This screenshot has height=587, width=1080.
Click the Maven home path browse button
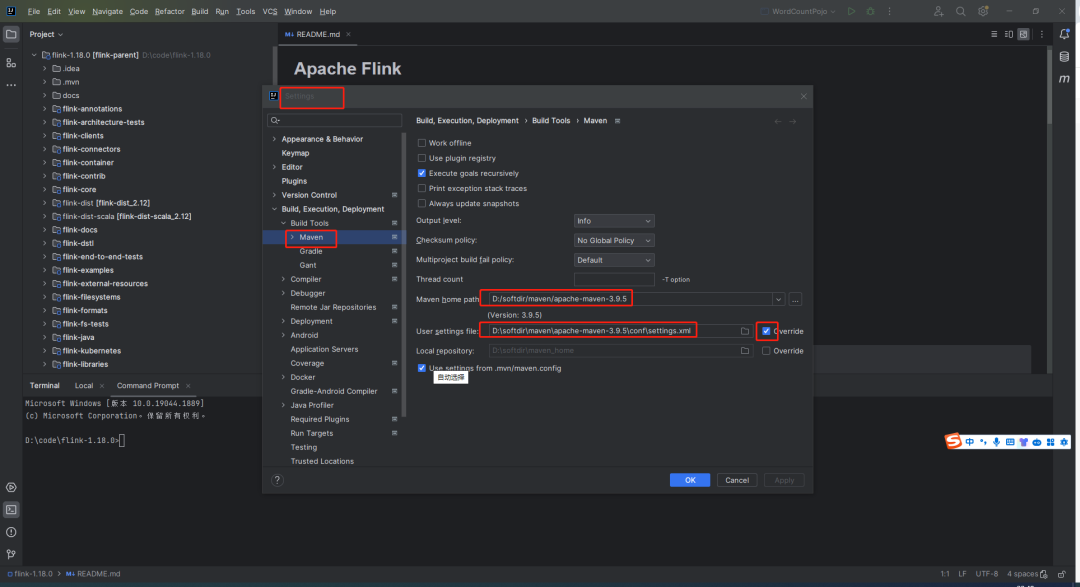tap(795, 300)
